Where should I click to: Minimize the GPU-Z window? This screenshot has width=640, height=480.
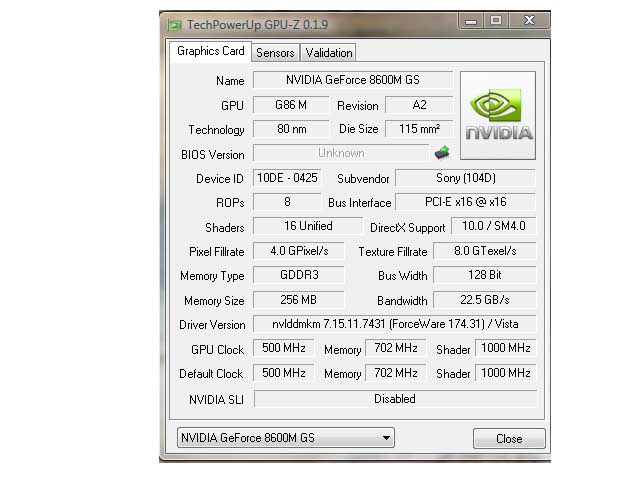tap(471, 20)
